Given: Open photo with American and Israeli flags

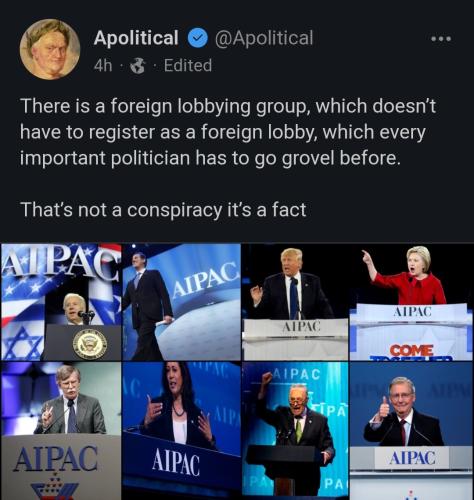Looking at the screenshot, I should click(61, 302).
